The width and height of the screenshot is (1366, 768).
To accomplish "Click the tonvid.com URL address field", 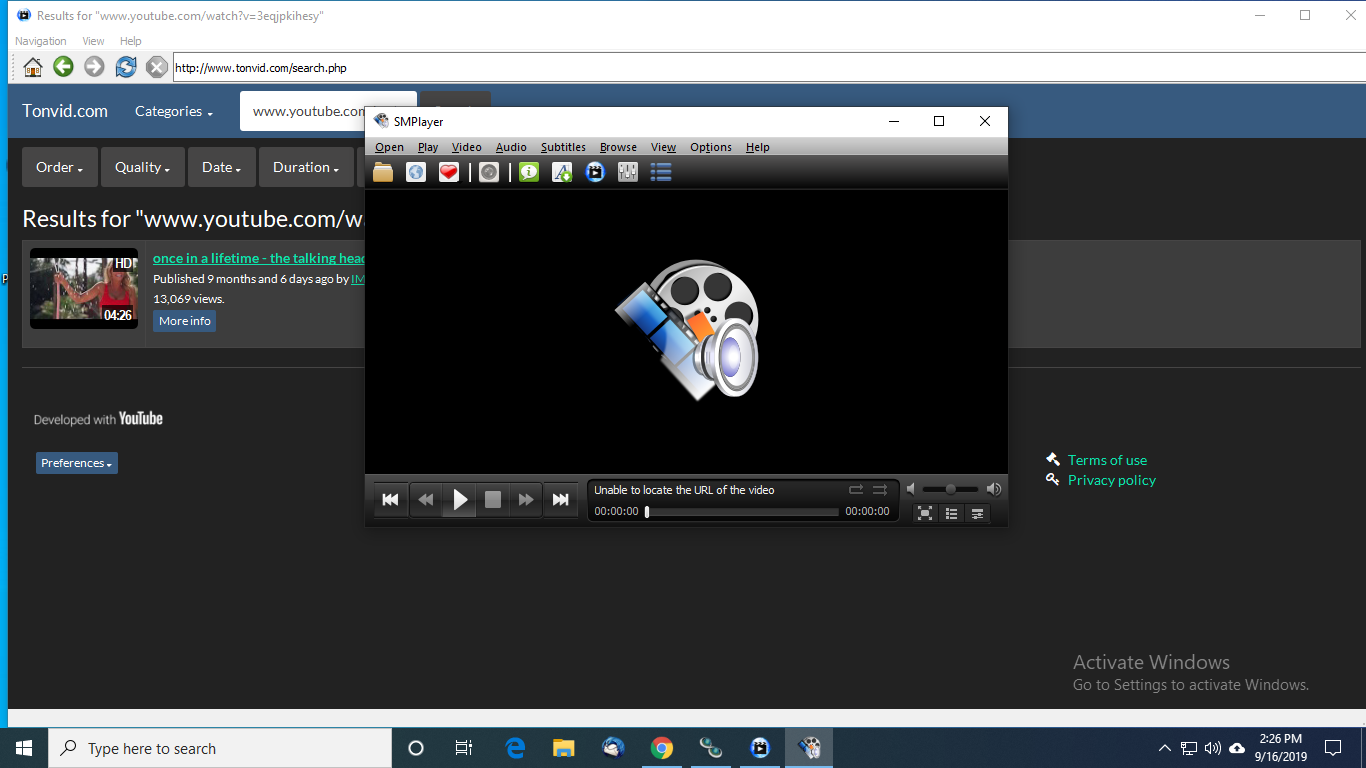I will tap(769, 68).
